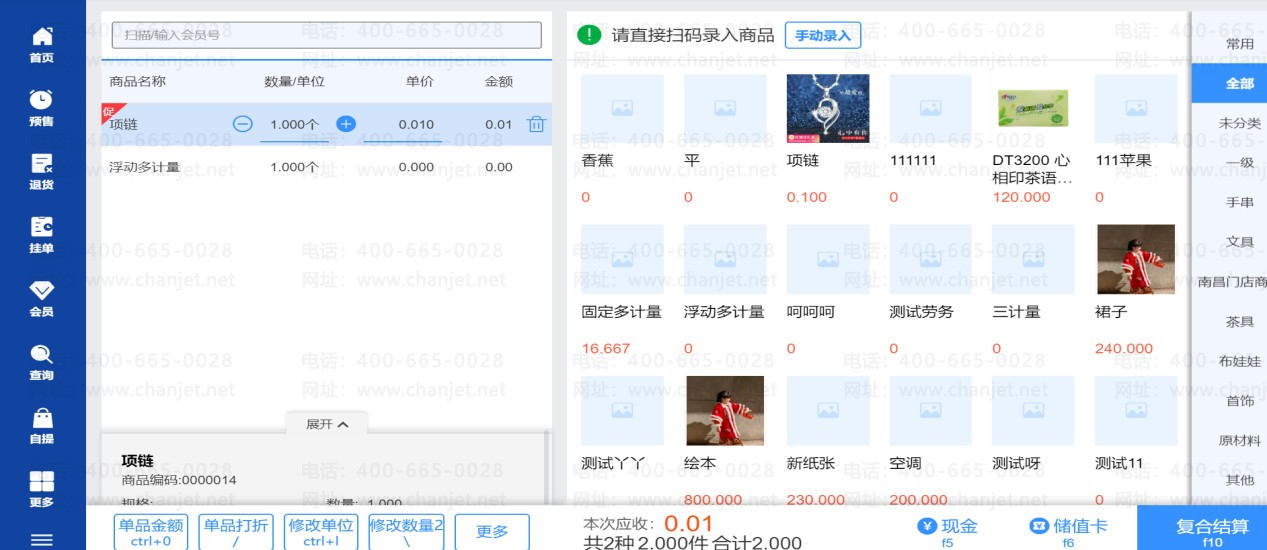Open the hamburger menu at sidebar bottom

(42, 540)
